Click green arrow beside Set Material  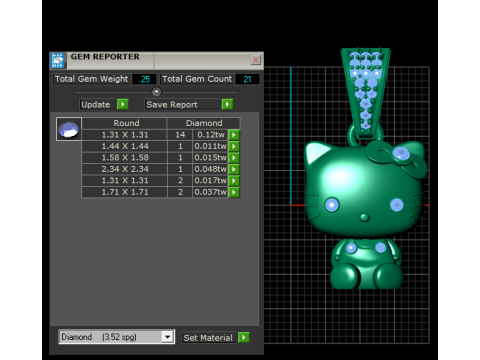tap(244, 338)
